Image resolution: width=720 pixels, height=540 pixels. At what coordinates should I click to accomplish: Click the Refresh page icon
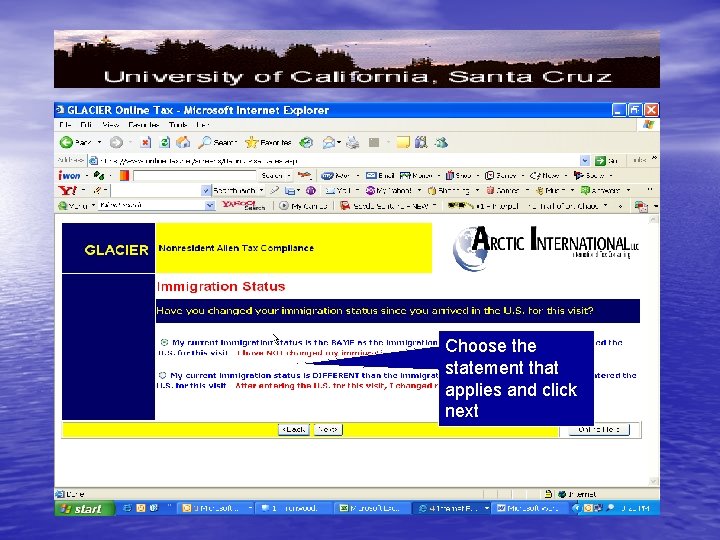click(164, 142)
